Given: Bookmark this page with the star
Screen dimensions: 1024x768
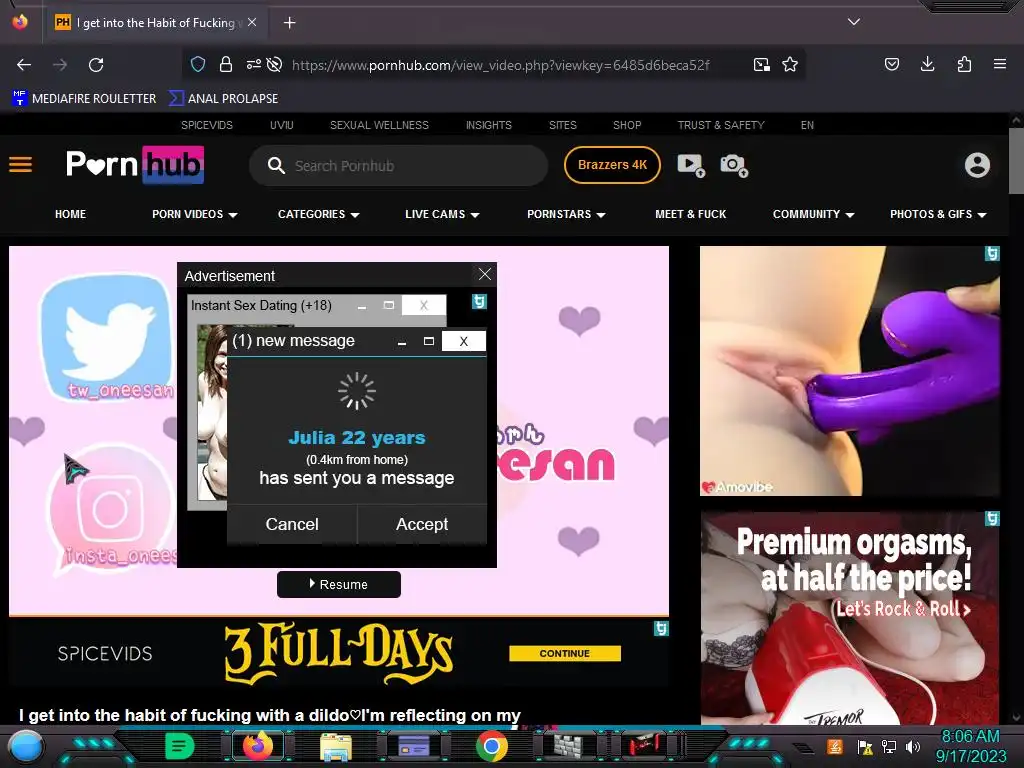Looking at the screenshot, I should [790, 64].
